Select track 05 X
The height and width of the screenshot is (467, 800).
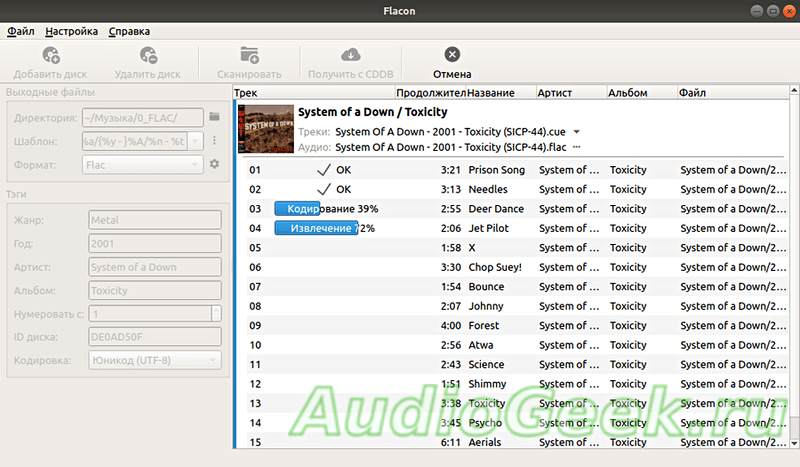click(x=517, y=248)
